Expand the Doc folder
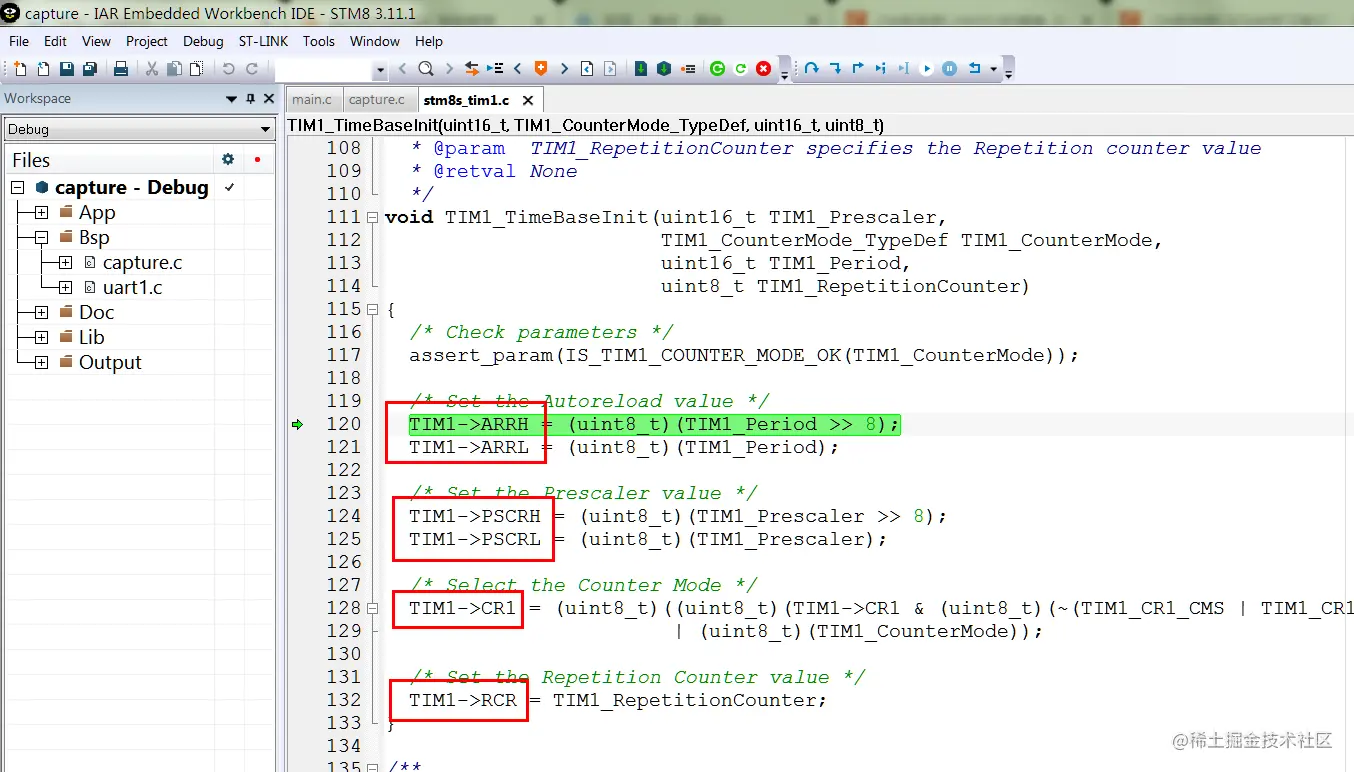Viewport: 1354px width, 772px height. click(x=41, y=312)
